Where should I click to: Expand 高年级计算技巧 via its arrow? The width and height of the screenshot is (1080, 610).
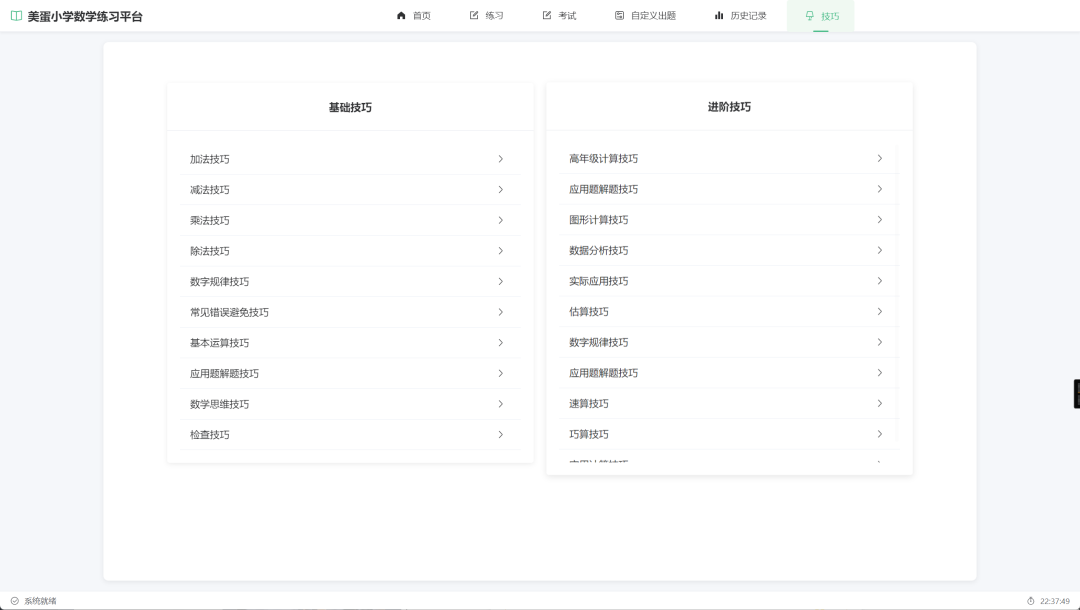[x=879, y=158]
